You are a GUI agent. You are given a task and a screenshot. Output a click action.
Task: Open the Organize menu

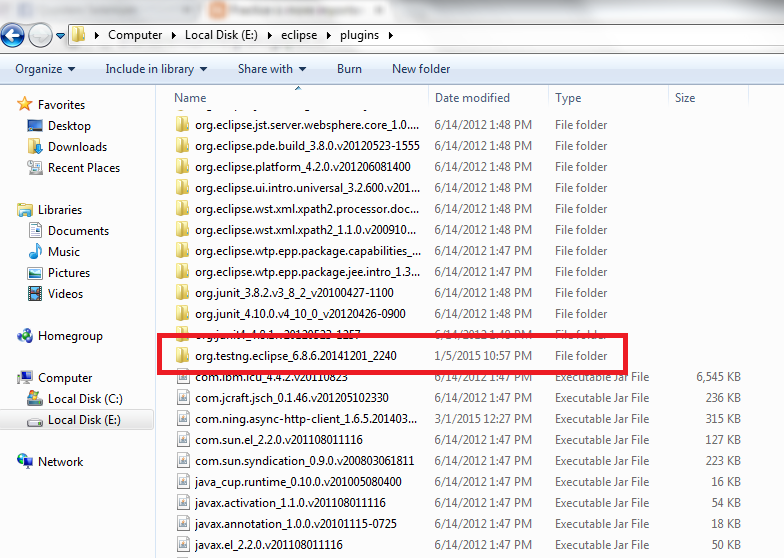[x=45, y=69]
